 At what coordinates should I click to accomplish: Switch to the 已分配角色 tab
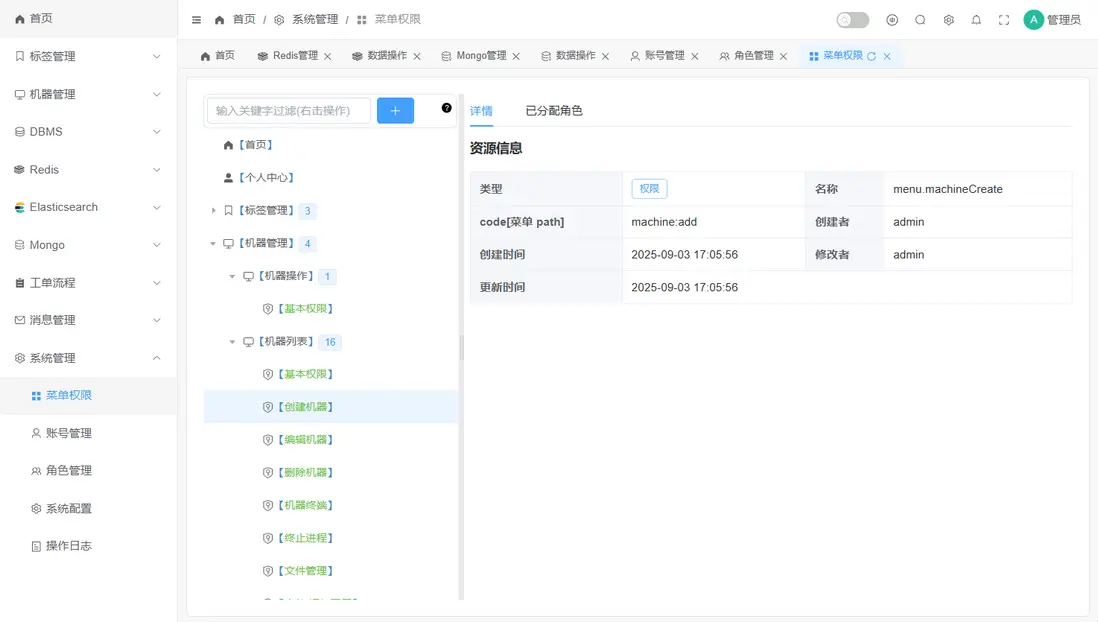pos(554,111)
